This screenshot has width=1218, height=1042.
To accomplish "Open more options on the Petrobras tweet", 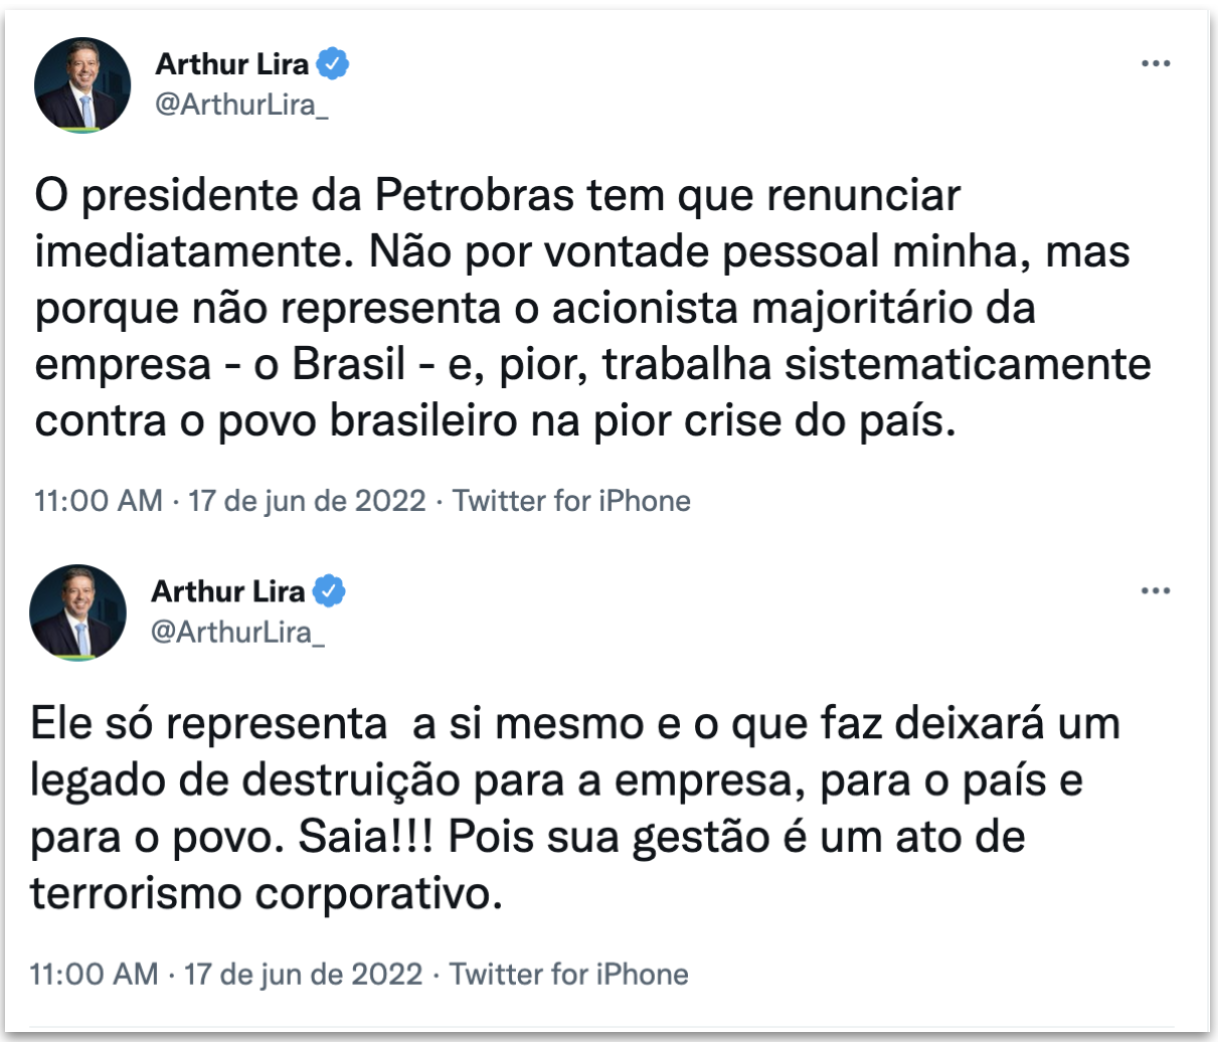I will pos(1155,64).
